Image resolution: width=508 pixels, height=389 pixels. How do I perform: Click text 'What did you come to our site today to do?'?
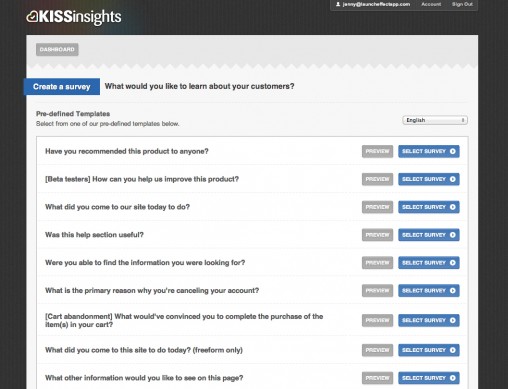coord(117,207)
